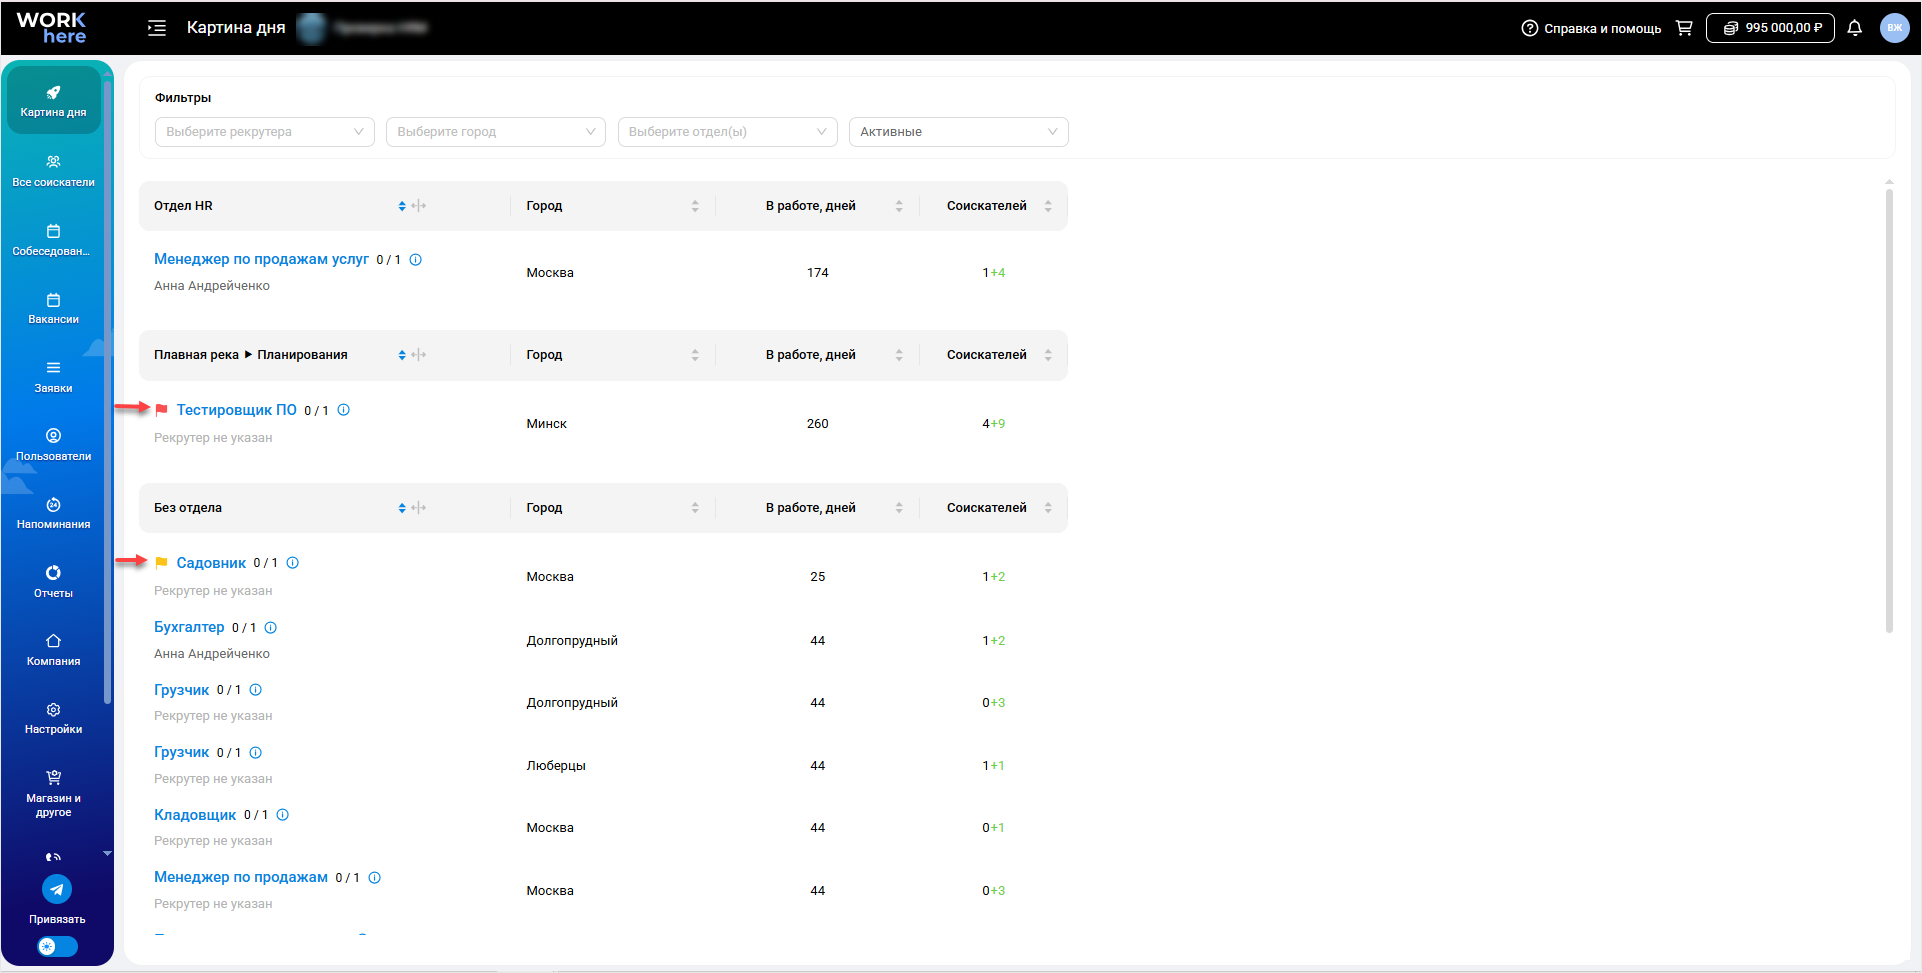Click the sidebar vertical scrollbar
The height and width of the screenshot is (973, 1922).
[x=107, y=390]
